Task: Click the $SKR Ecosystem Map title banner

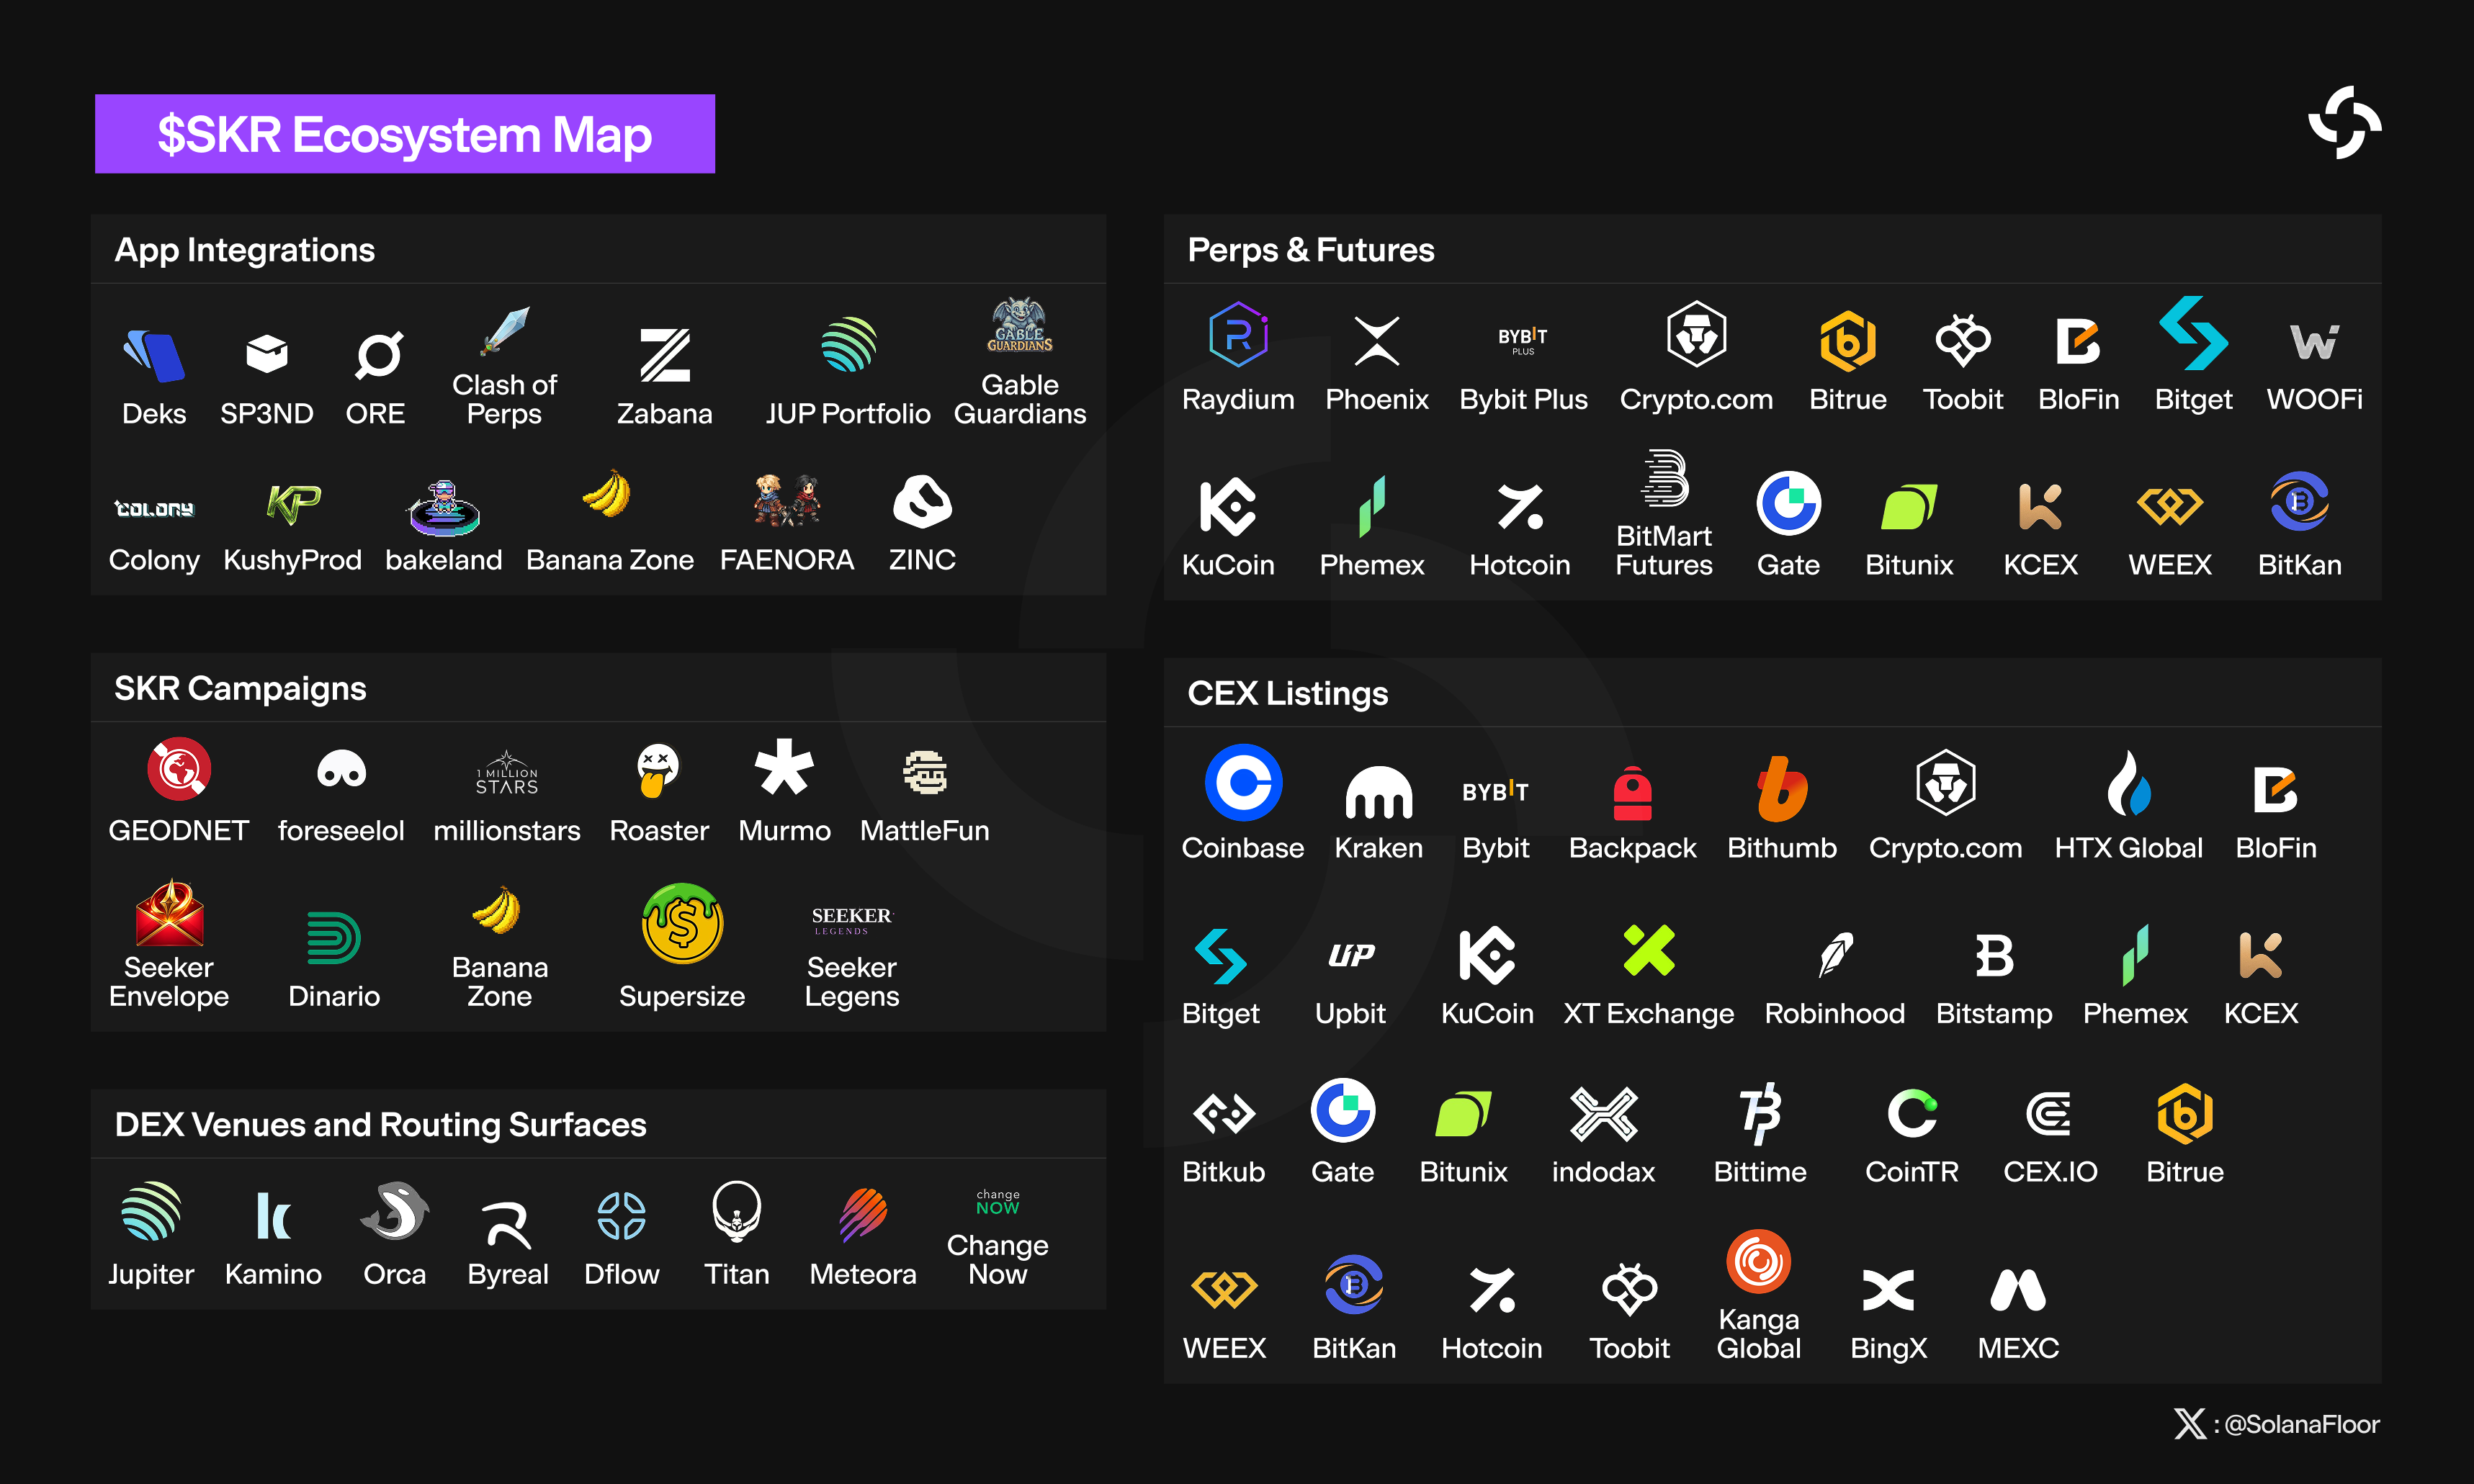Action: [x=405, y=134]
